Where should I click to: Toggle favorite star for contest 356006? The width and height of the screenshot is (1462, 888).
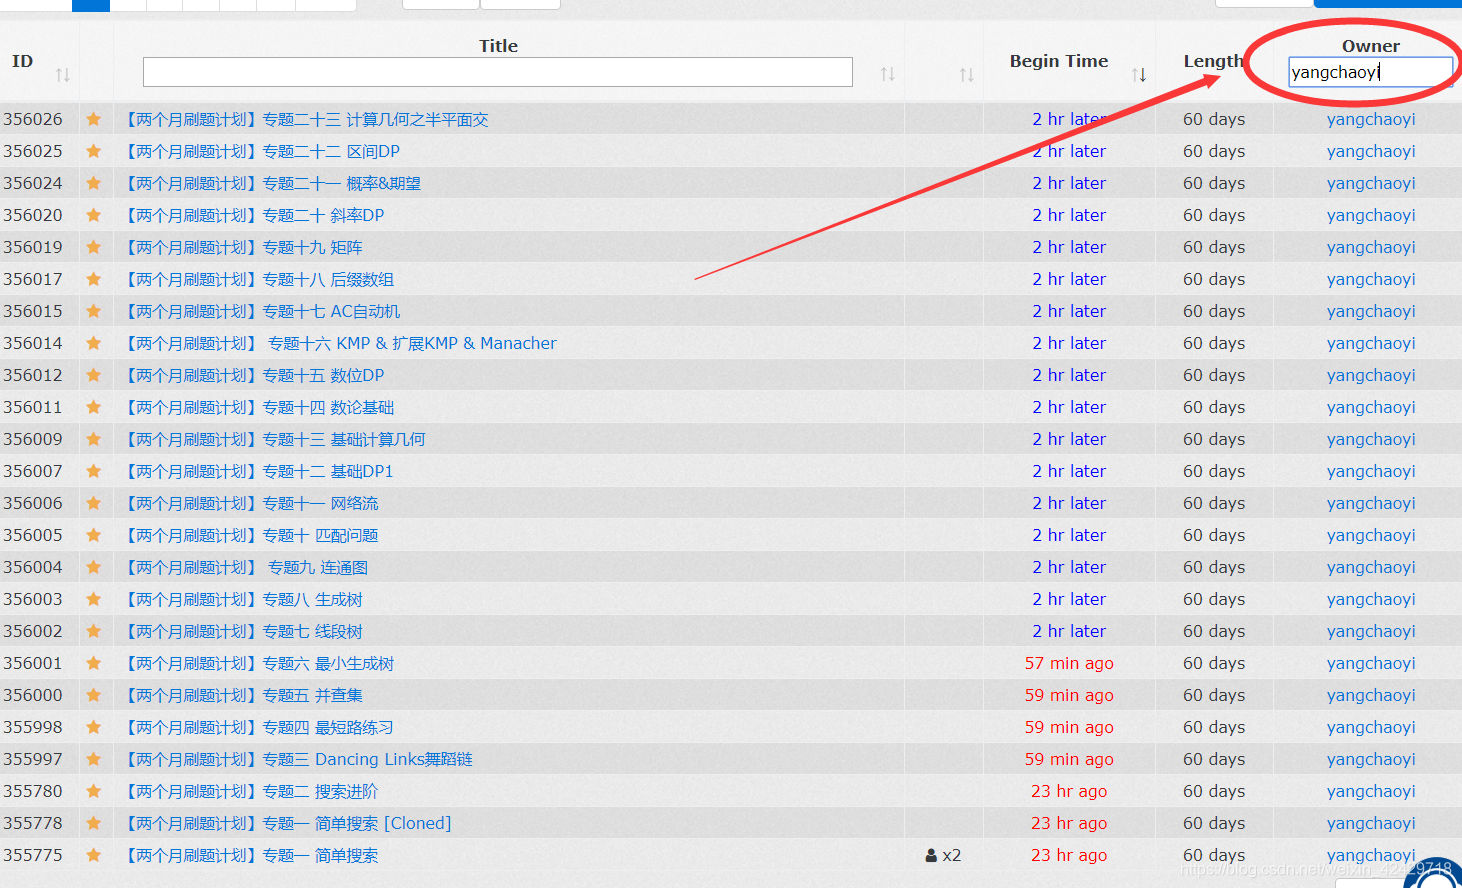tap(94, 503)
